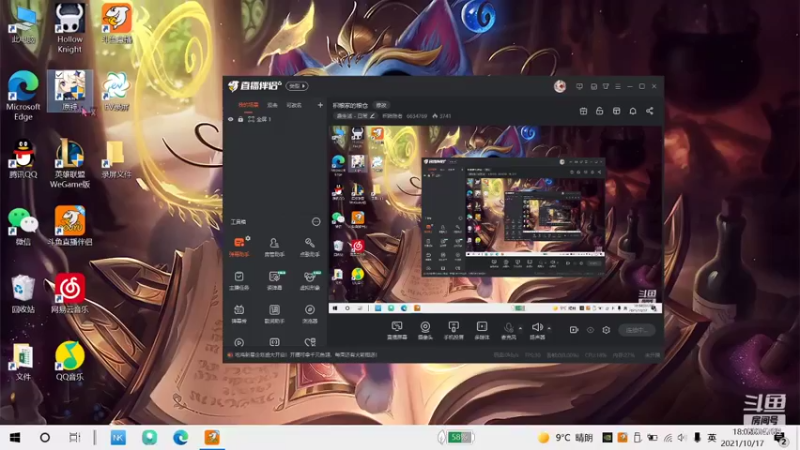
Task: Toggle the lock on the 全屏1 source
Action: pyautogui.click(x=240, y=119)
